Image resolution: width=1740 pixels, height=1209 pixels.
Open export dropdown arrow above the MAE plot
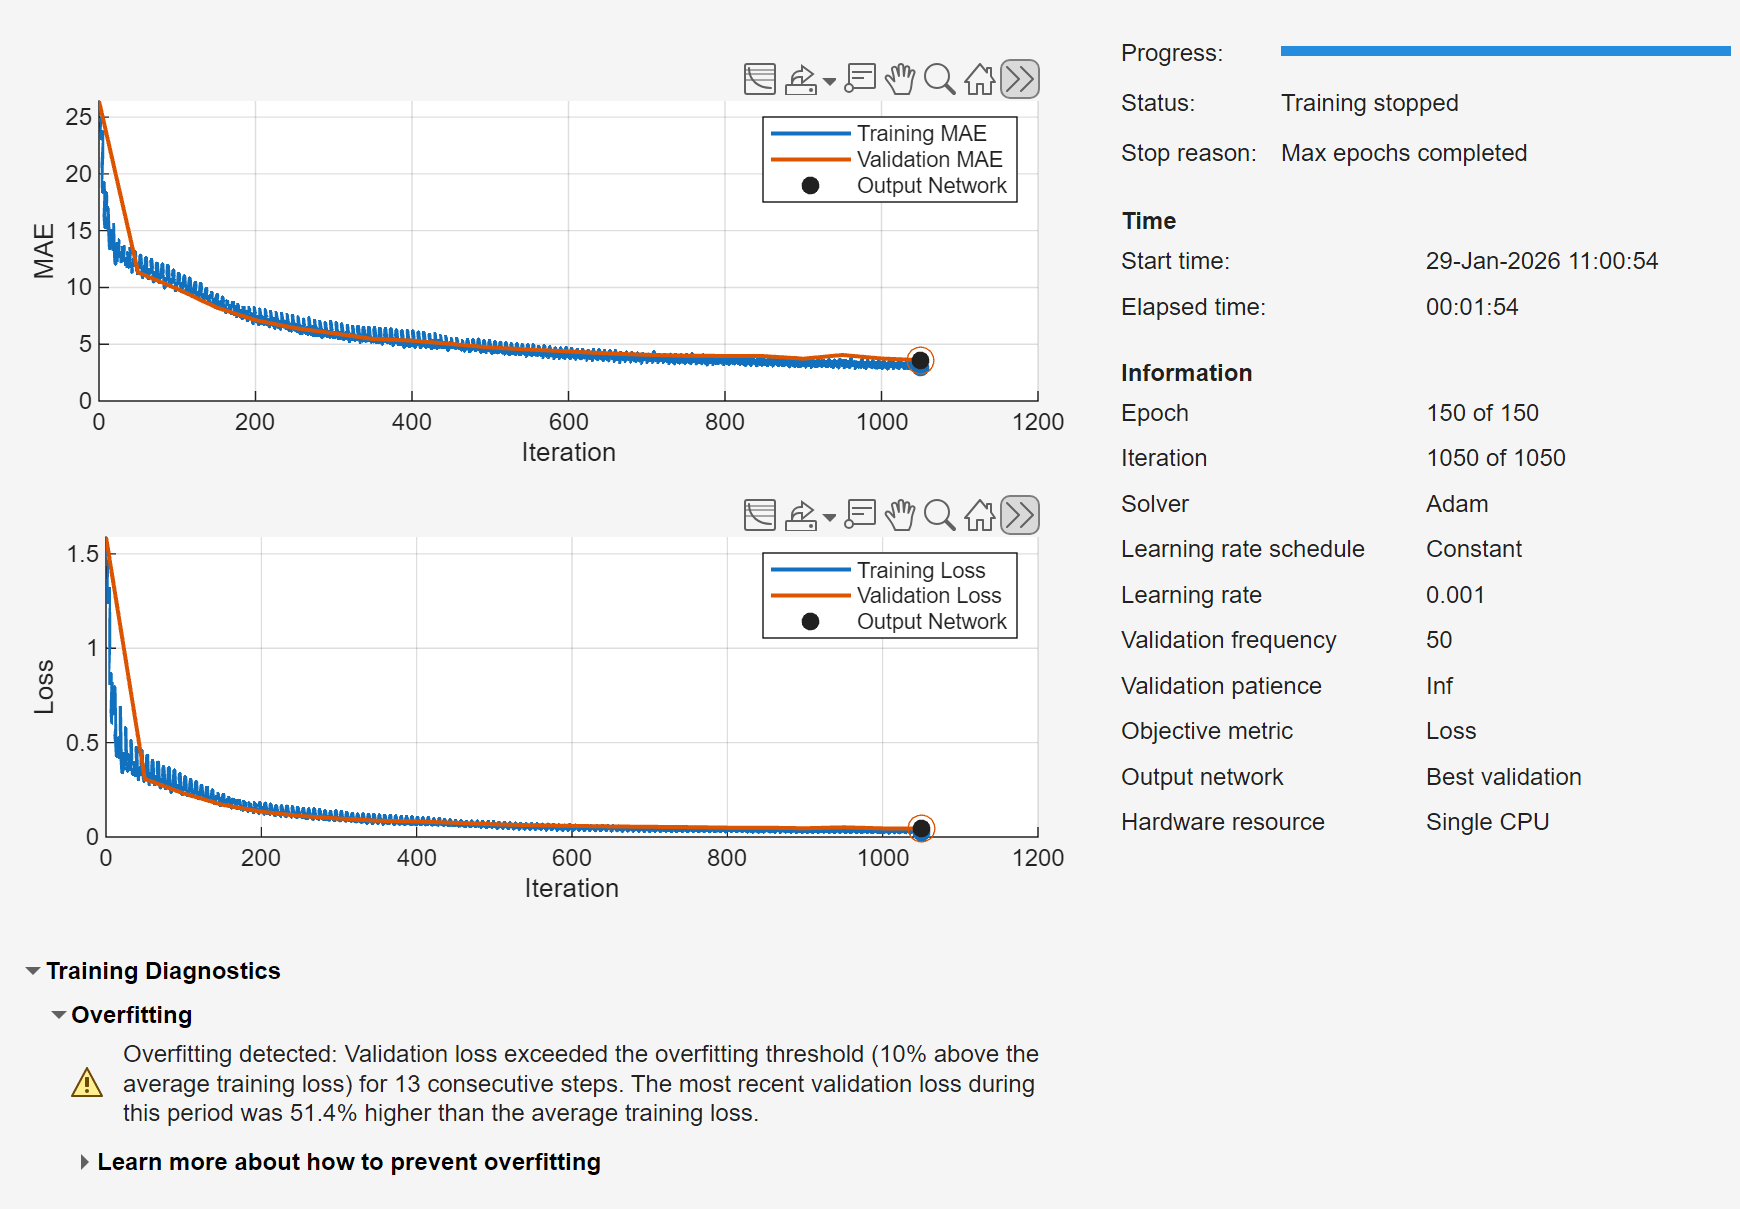pyautogui.click(x=829, y=82)
